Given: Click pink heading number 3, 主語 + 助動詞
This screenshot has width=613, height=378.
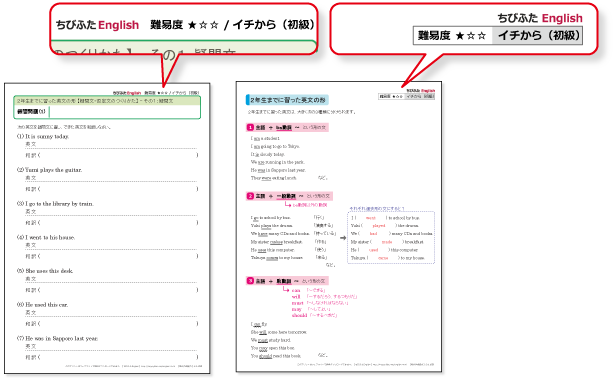Looking at the screenshot, I should click(x=287, y=281).
